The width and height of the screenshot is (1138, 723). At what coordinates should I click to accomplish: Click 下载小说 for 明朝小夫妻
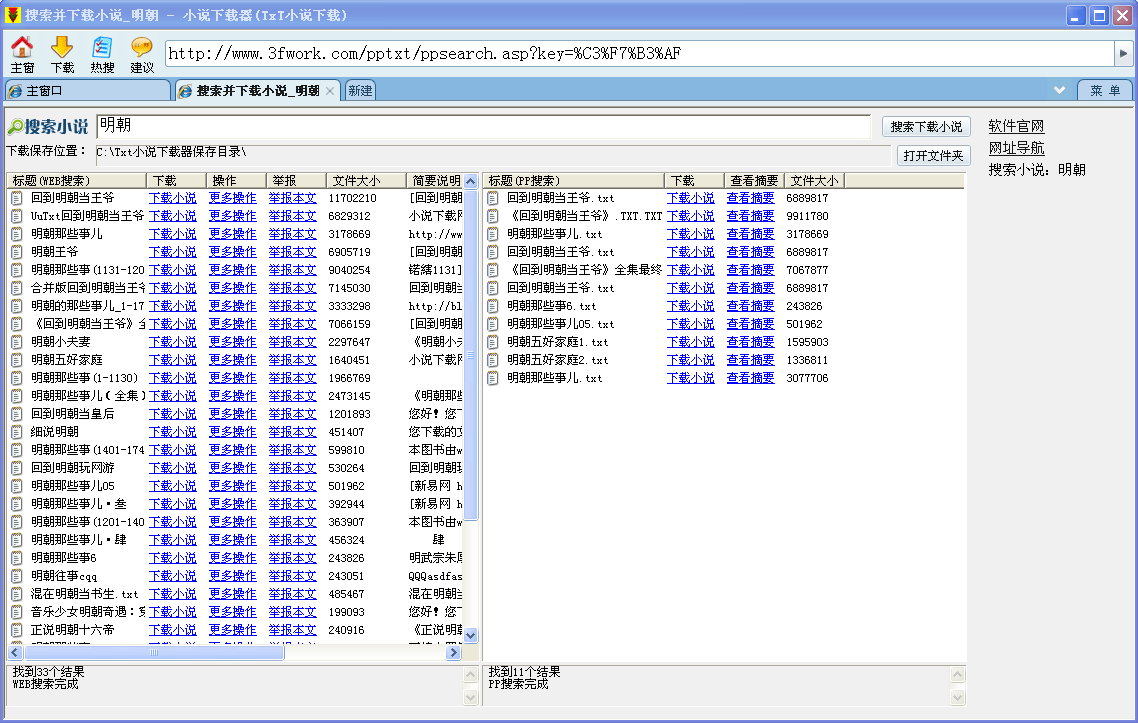tap(172, 342)
